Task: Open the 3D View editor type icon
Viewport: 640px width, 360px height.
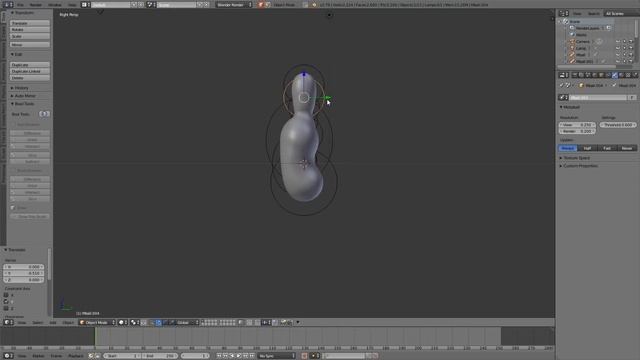Action: (8, 322)
